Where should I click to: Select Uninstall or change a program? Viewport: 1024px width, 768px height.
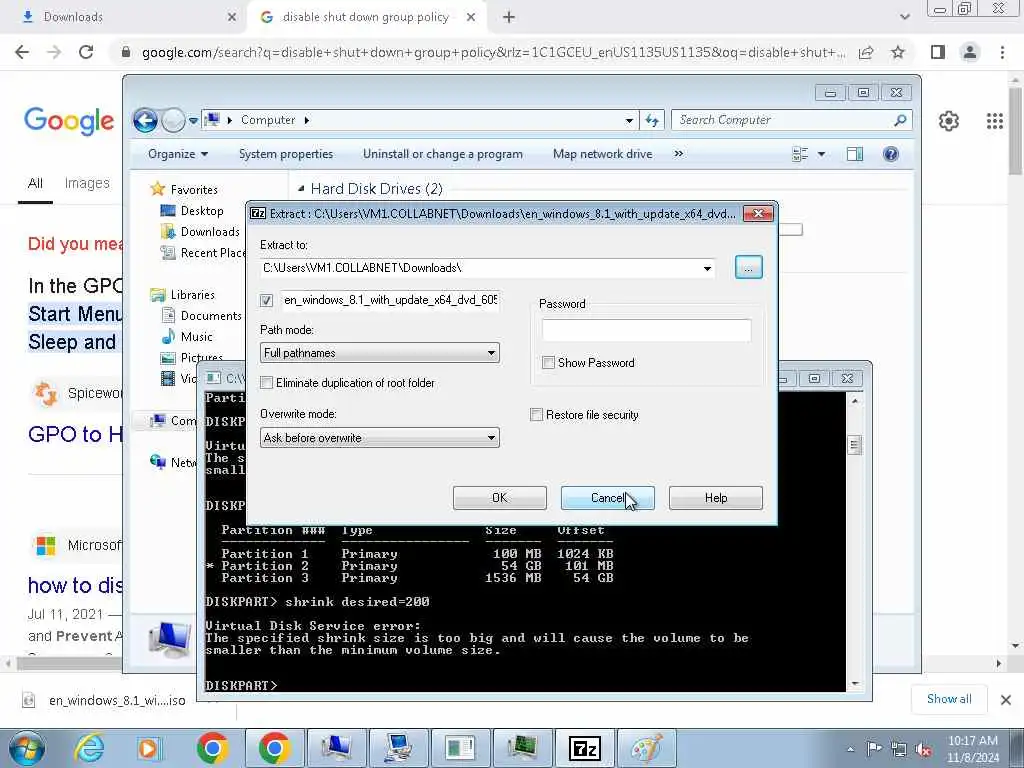coord(443,154)
